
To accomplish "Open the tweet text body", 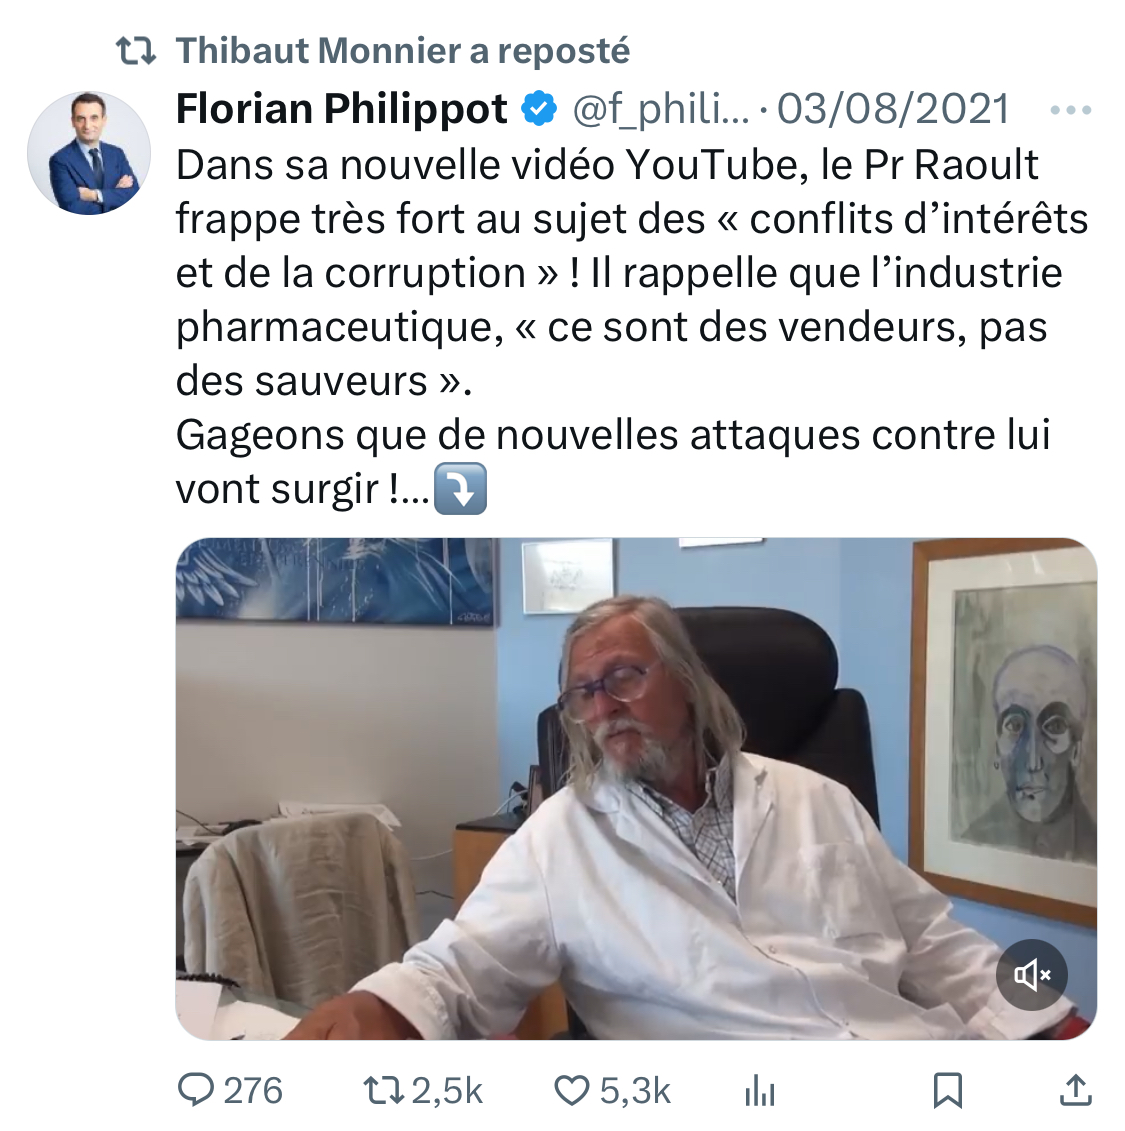I will [x=632, y=327].
